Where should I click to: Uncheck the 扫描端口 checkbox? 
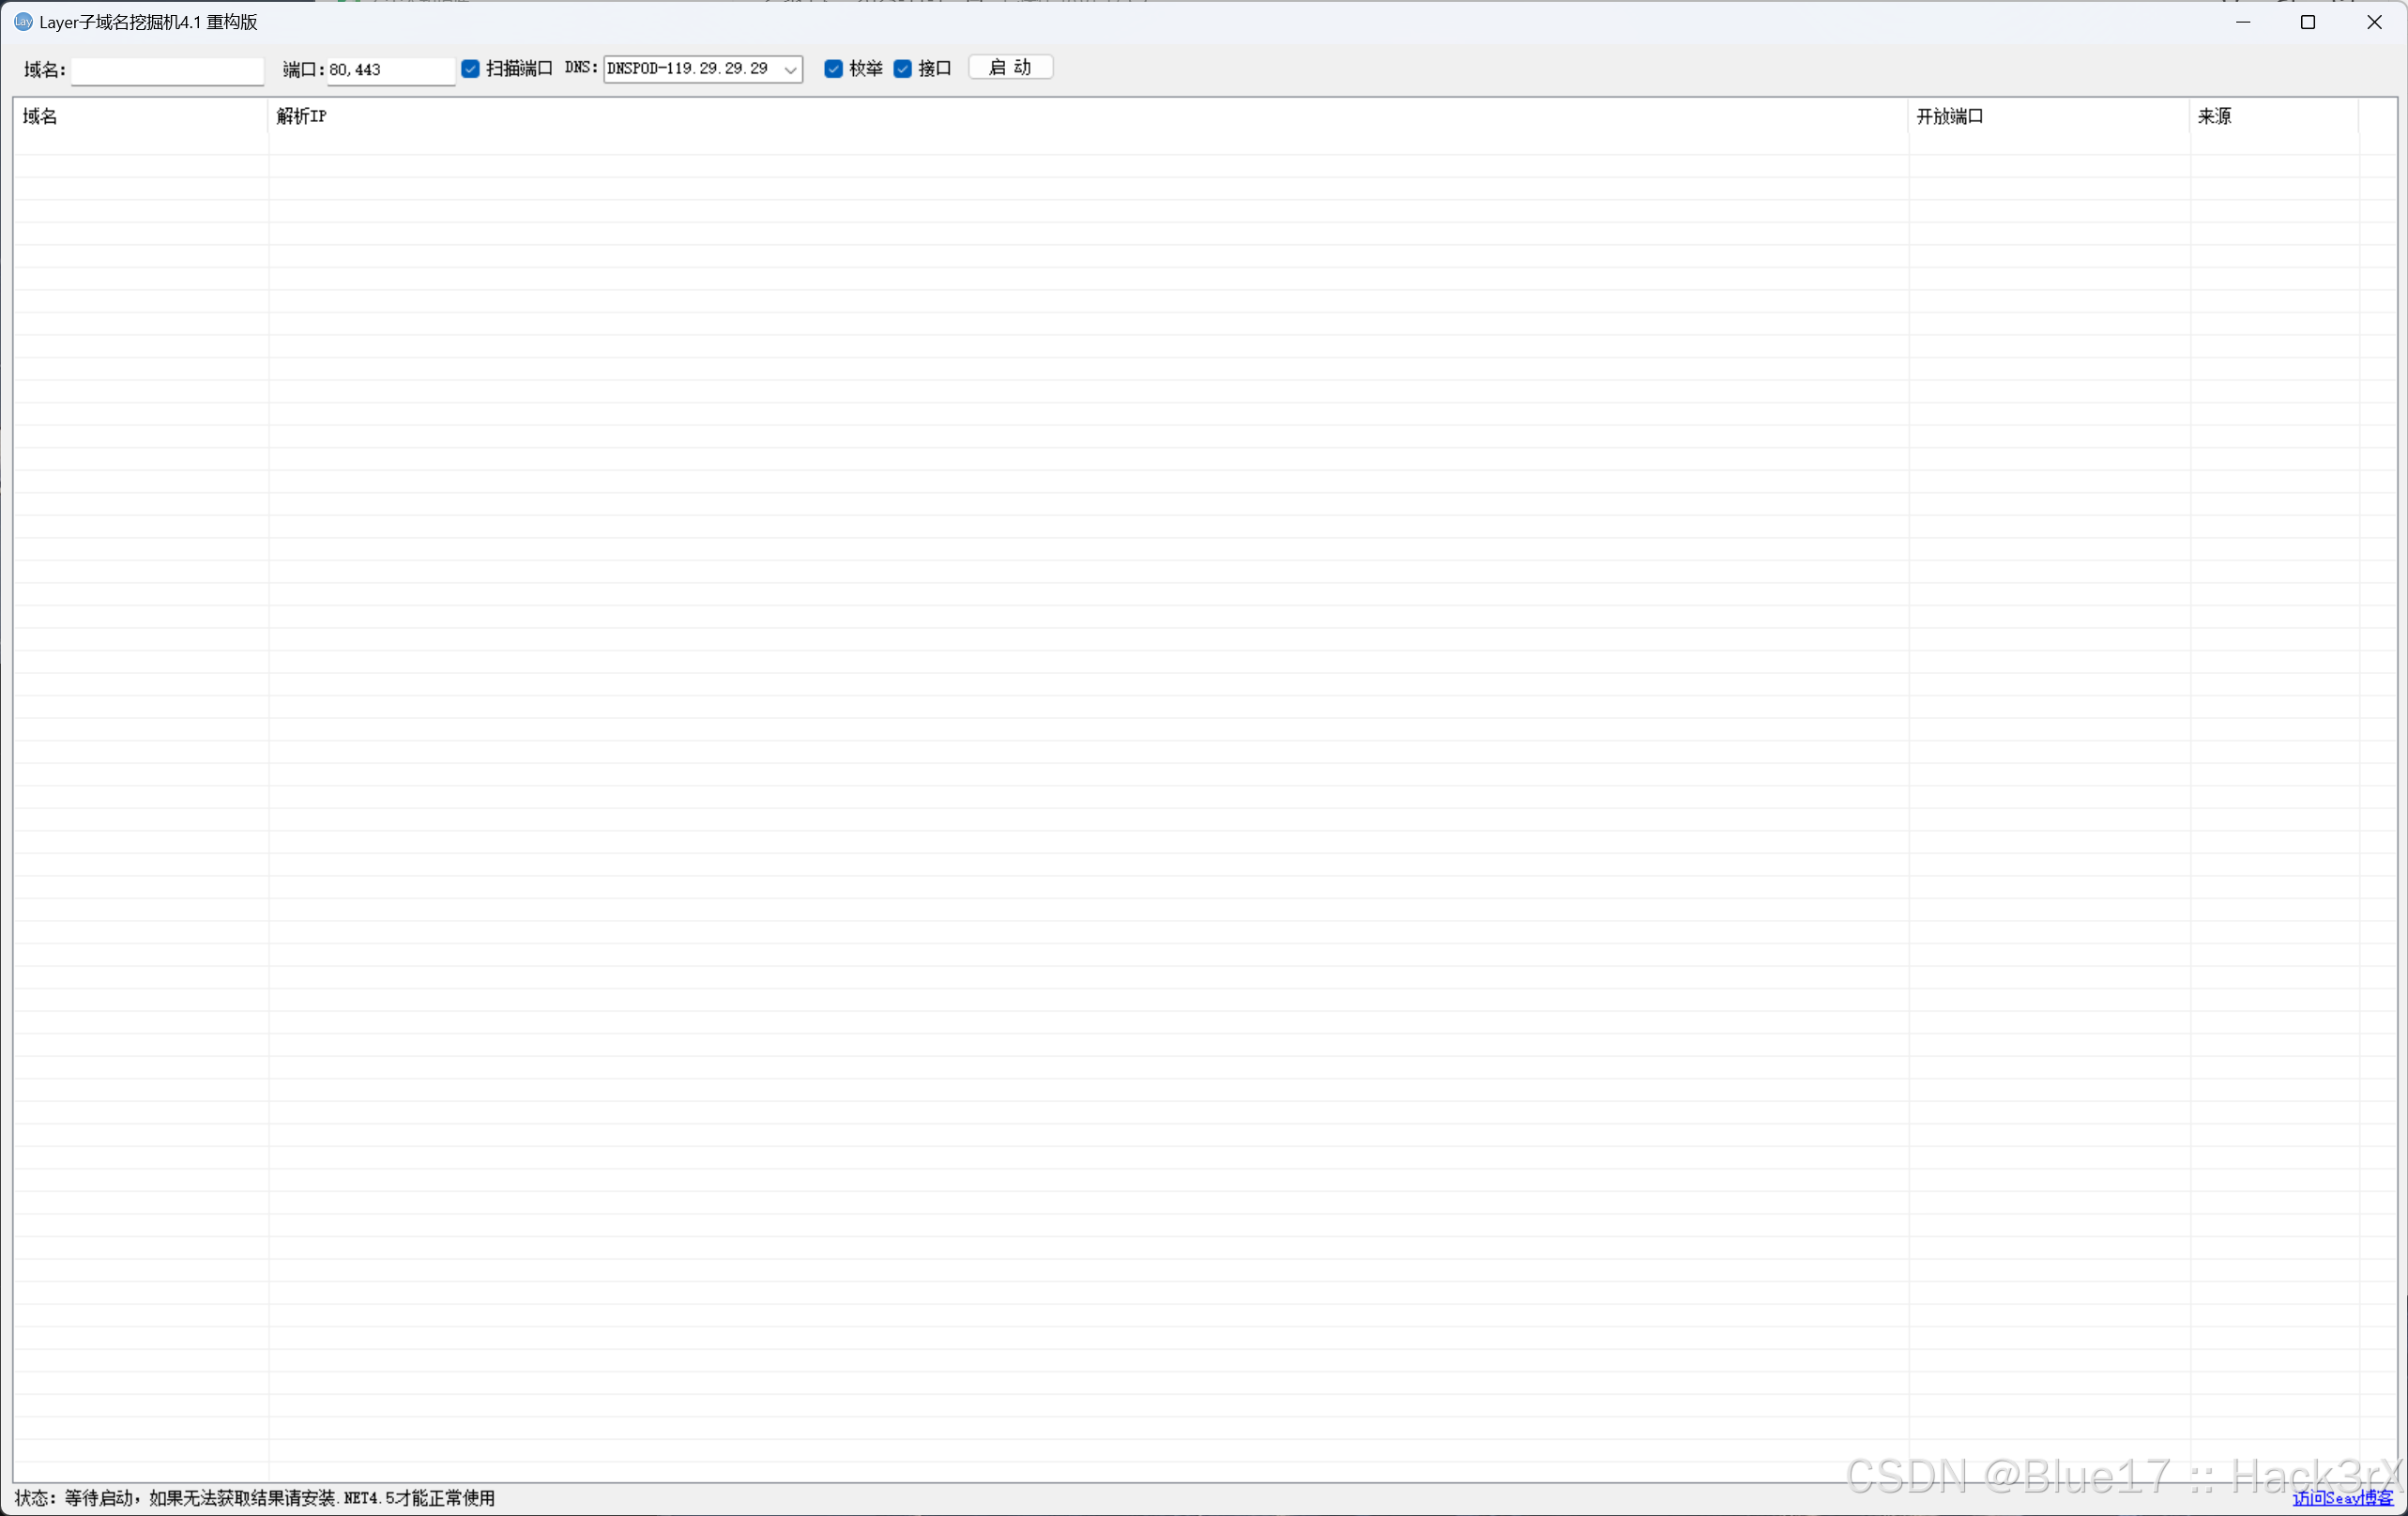[x=470, y=69]
